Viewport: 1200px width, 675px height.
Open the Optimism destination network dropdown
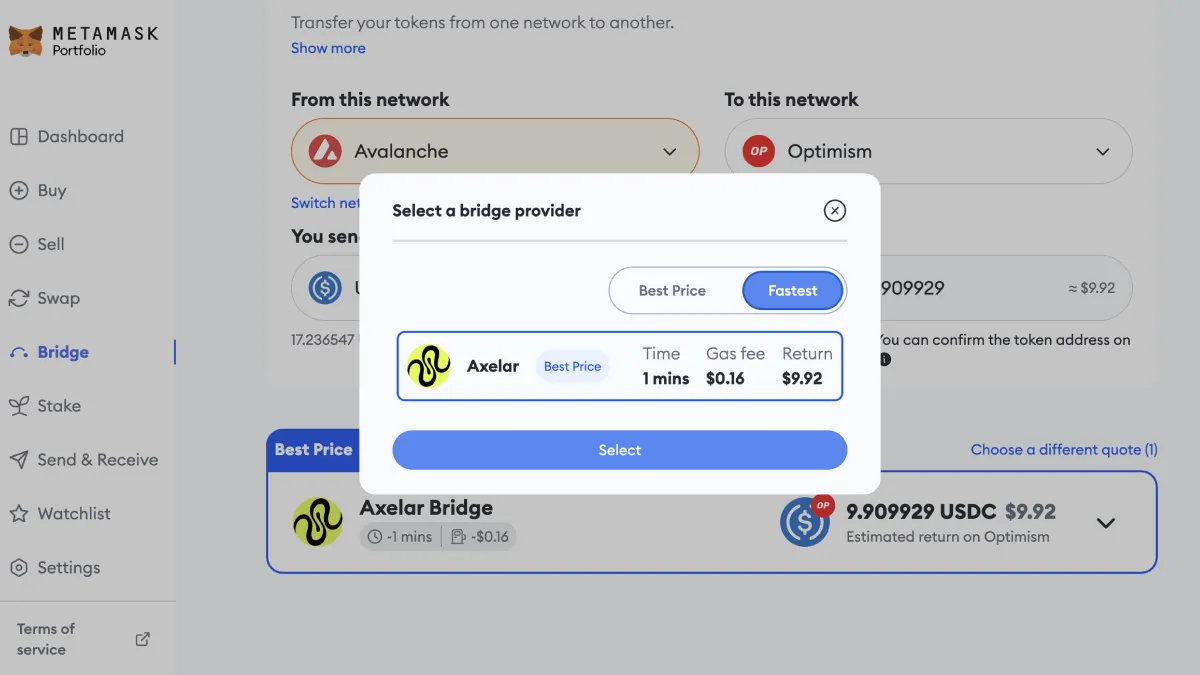[x=928, y=152]
